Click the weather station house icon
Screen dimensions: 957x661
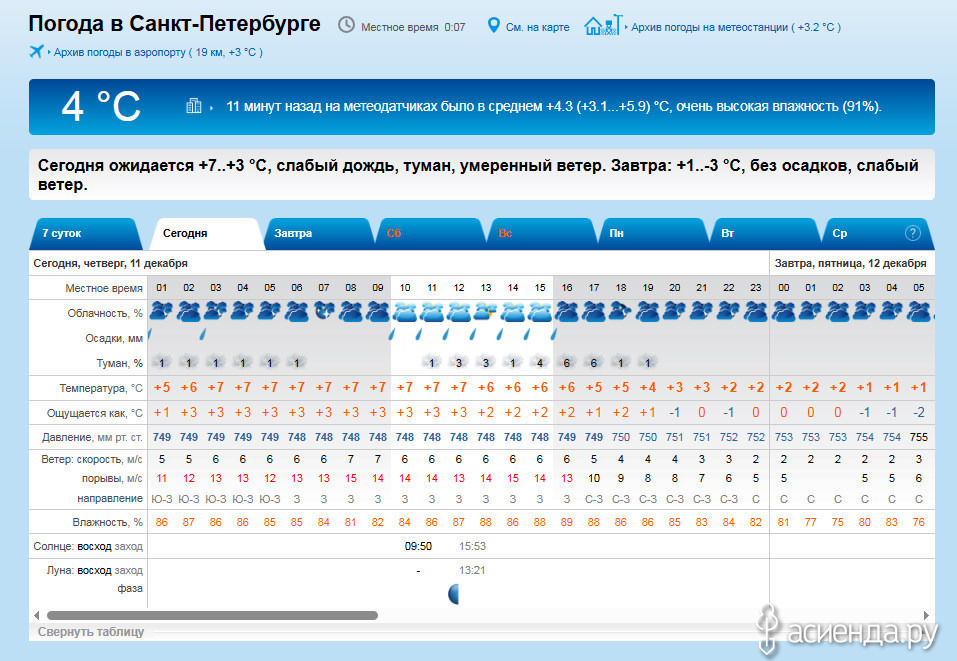pos(599,25)
